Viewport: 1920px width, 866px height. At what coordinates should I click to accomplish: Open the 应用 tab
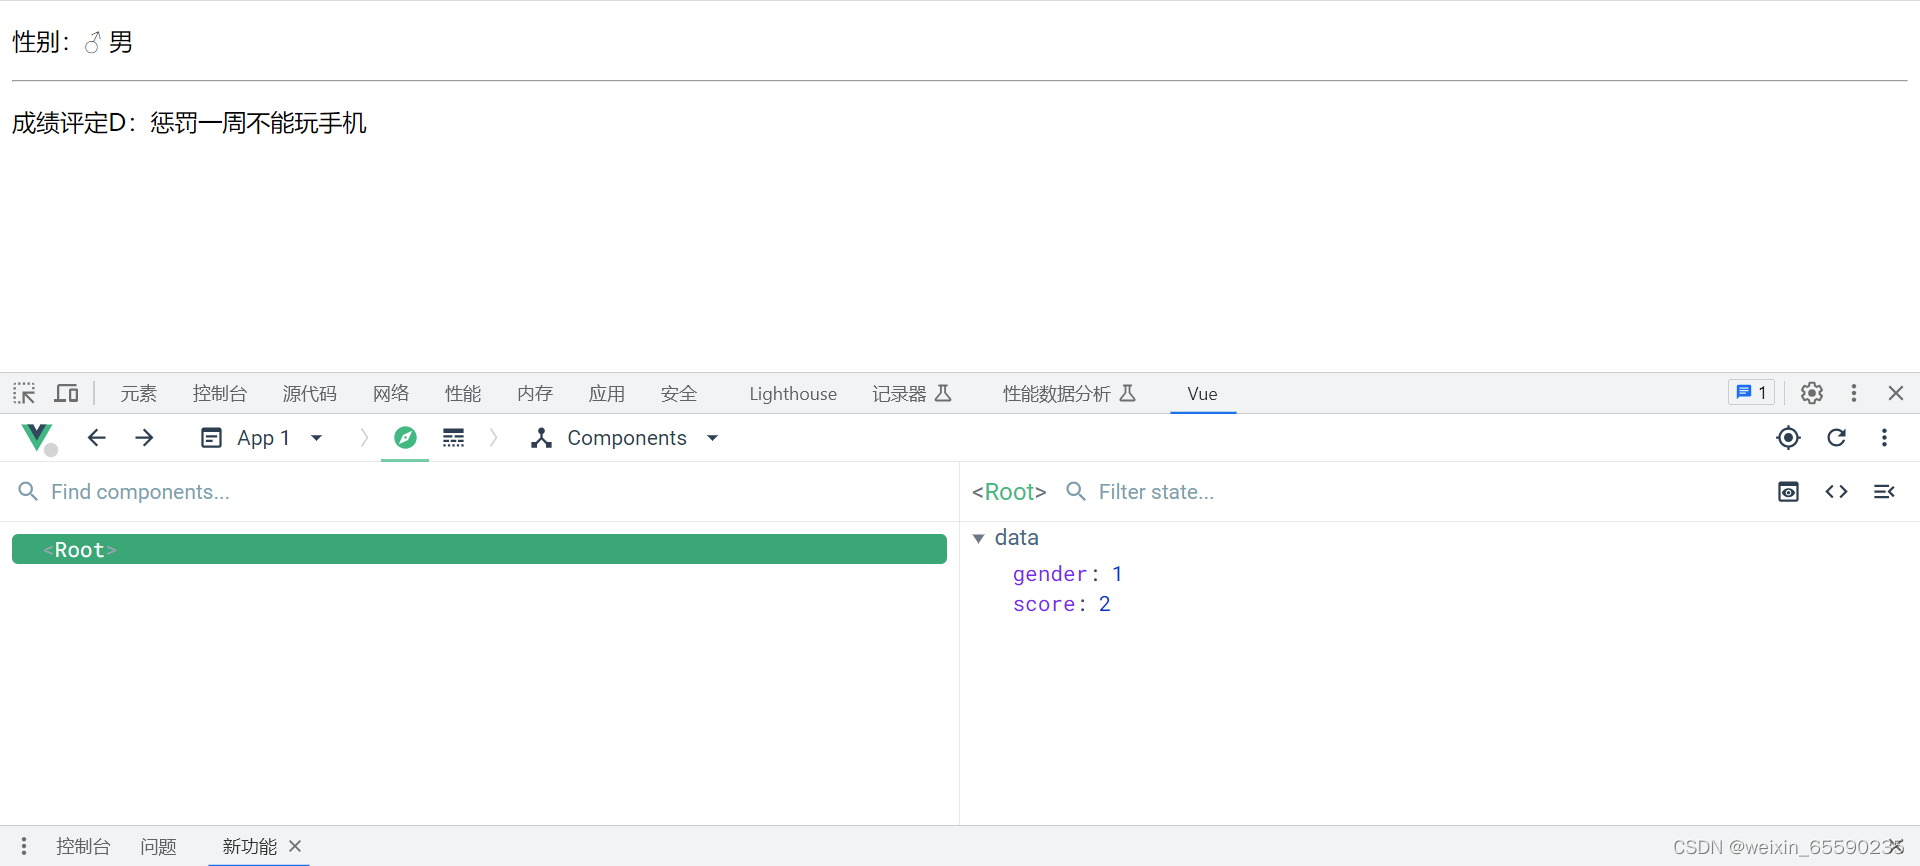(607, 393)
